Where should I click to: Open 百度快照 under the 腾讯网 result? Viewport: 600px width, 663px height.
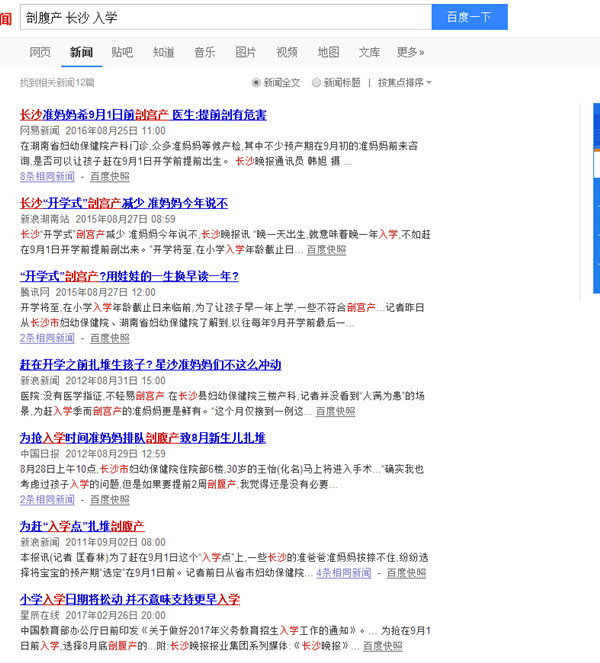pyautogui.click(x=110, y=338)
